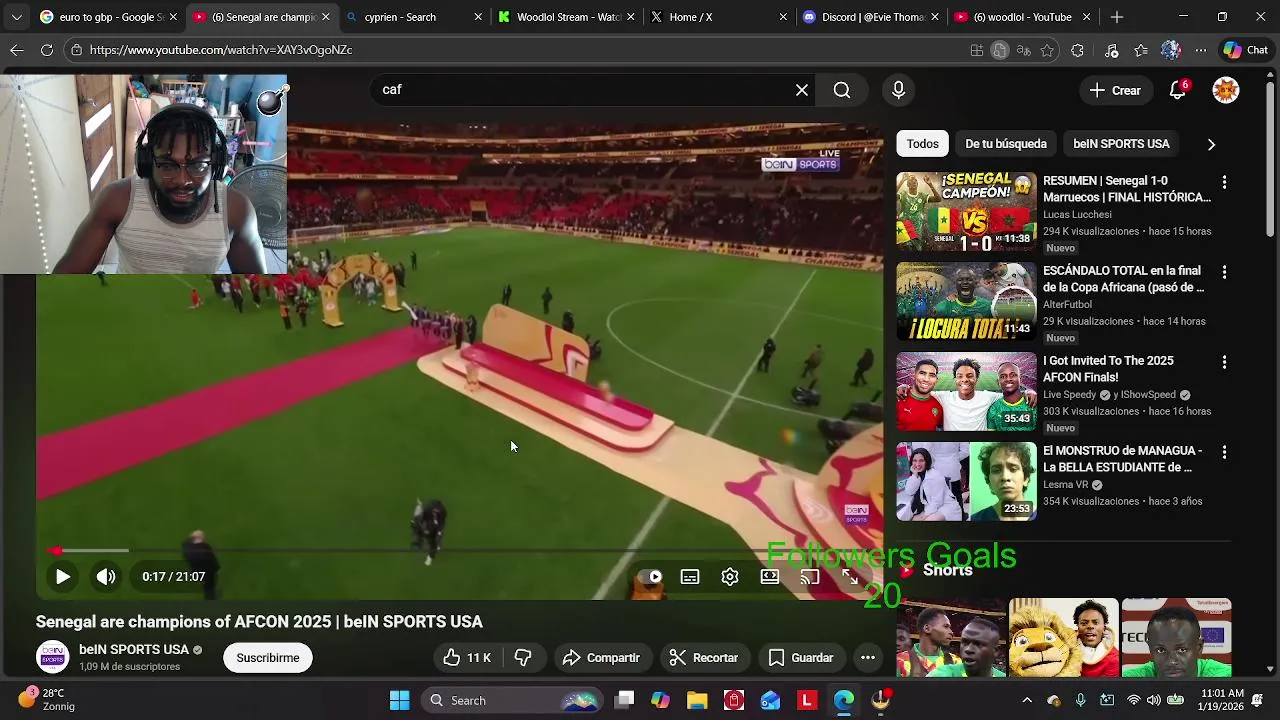Open the Crear create menu
Image resolution: width=1280 pixels, height=720 pixels.
(1115, 90)
